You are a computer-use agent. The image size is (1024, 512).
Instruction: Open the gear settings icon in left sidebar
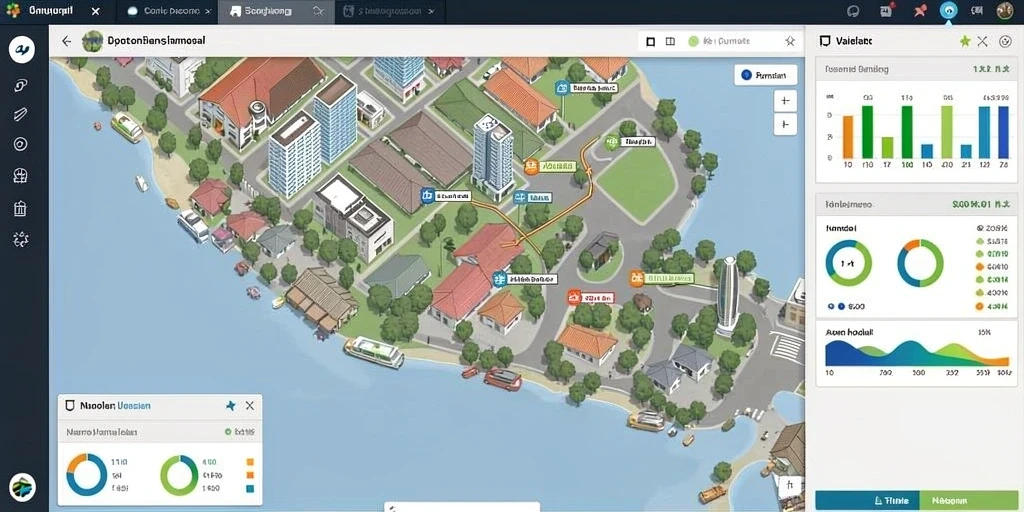pos(20,239)
